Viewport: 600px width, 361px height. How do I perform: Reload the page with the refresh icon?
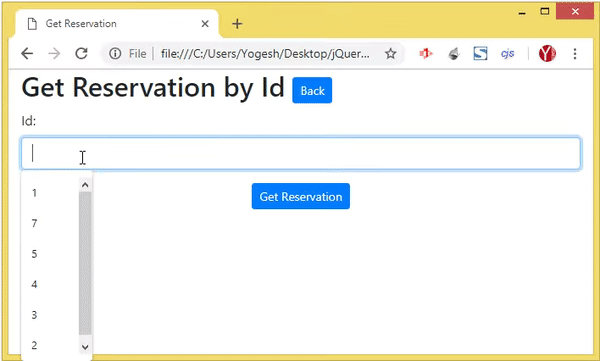pyautogui.click(x=81, y=54)
